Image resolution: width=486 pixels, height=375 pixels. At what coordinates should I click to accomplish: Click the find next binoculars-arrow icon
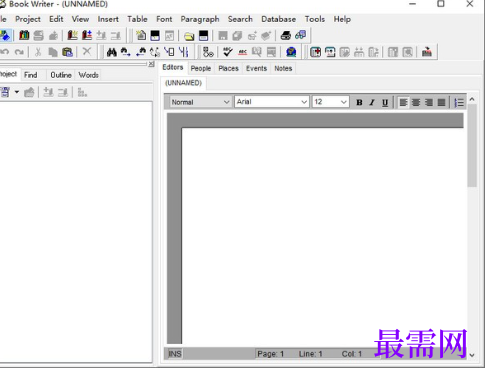click(126, 52)
